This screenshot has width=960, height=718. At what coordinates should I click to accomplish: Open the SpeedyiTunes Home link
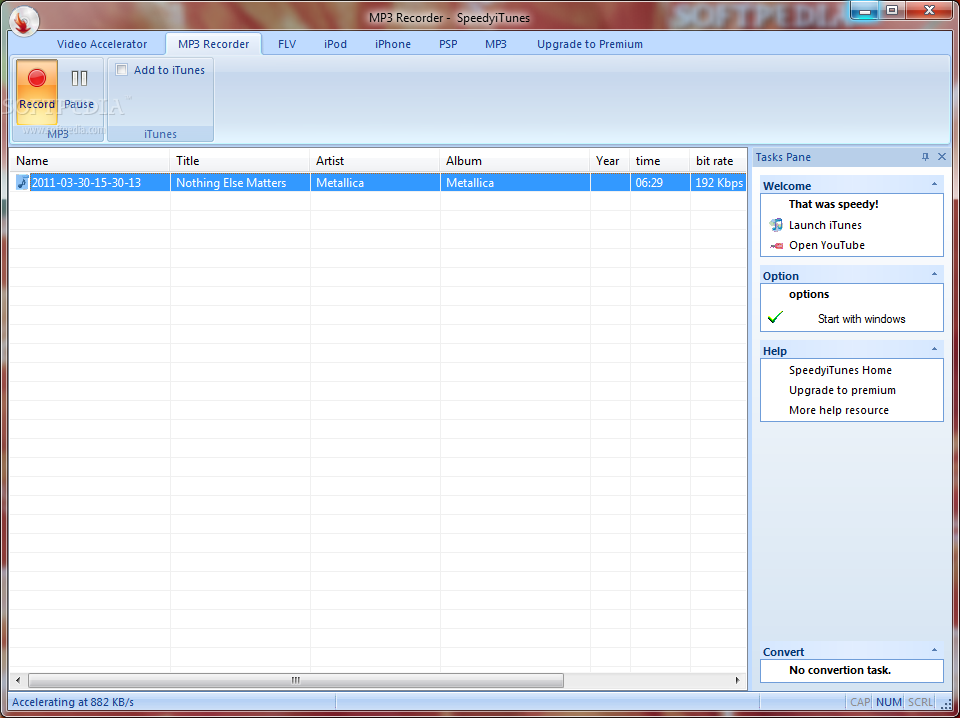click(840, 370)
